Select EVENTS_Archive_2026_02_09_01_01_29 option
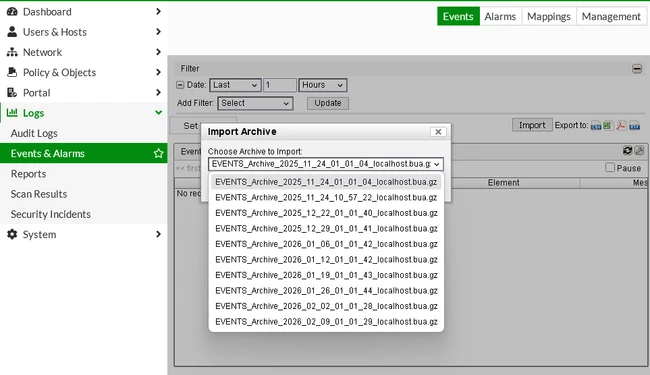 (x=326, y=322)
